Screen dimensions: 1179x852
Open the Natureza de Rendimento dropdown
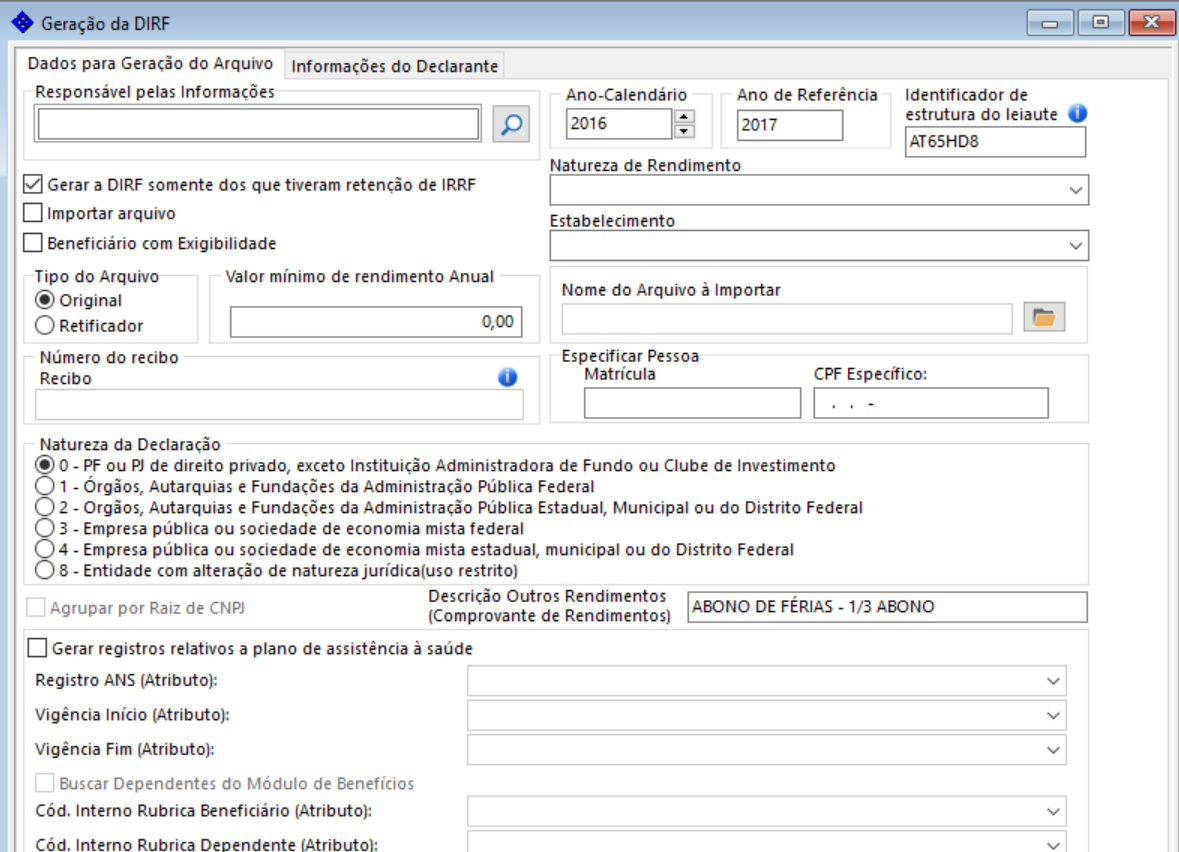tap(1075, 190)
